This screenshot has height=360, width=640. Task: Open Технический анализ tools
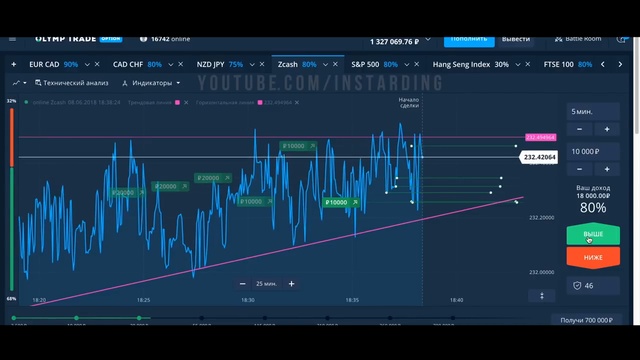71,83
